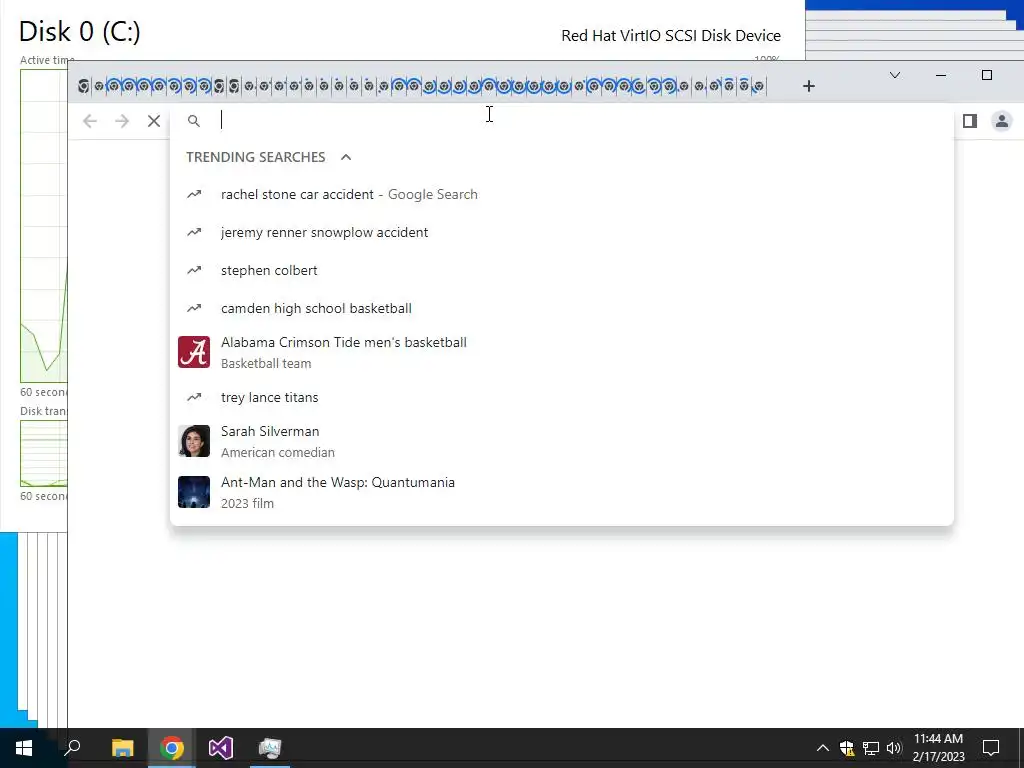Select suggestion jeremy renner snowplow accident

(x=562, y=232)
